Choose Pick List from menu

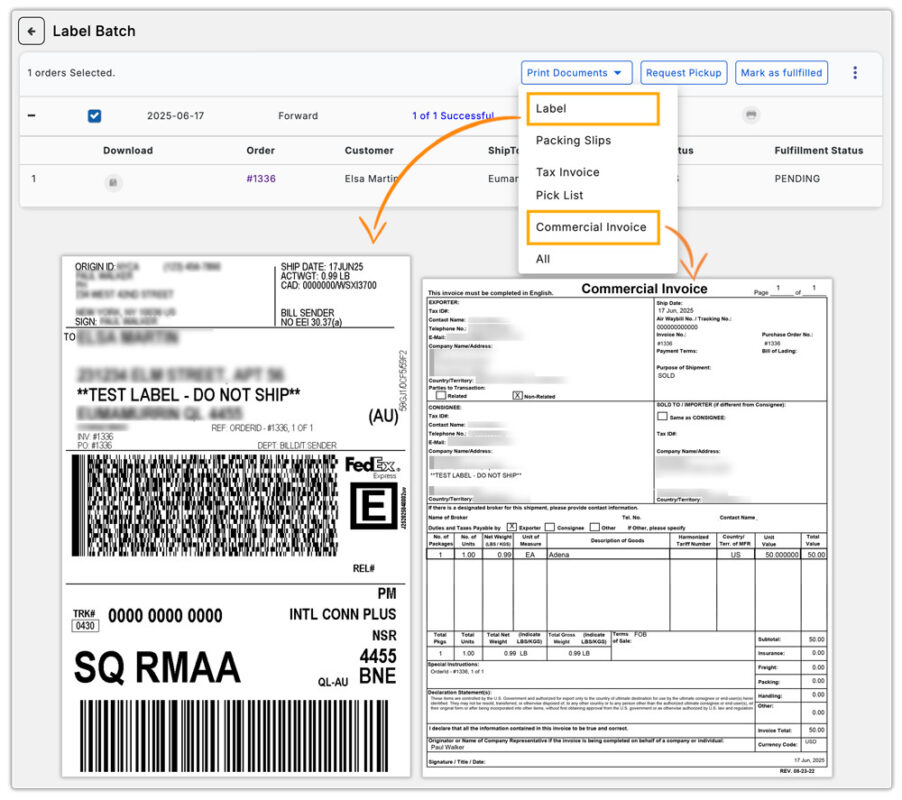559,195
